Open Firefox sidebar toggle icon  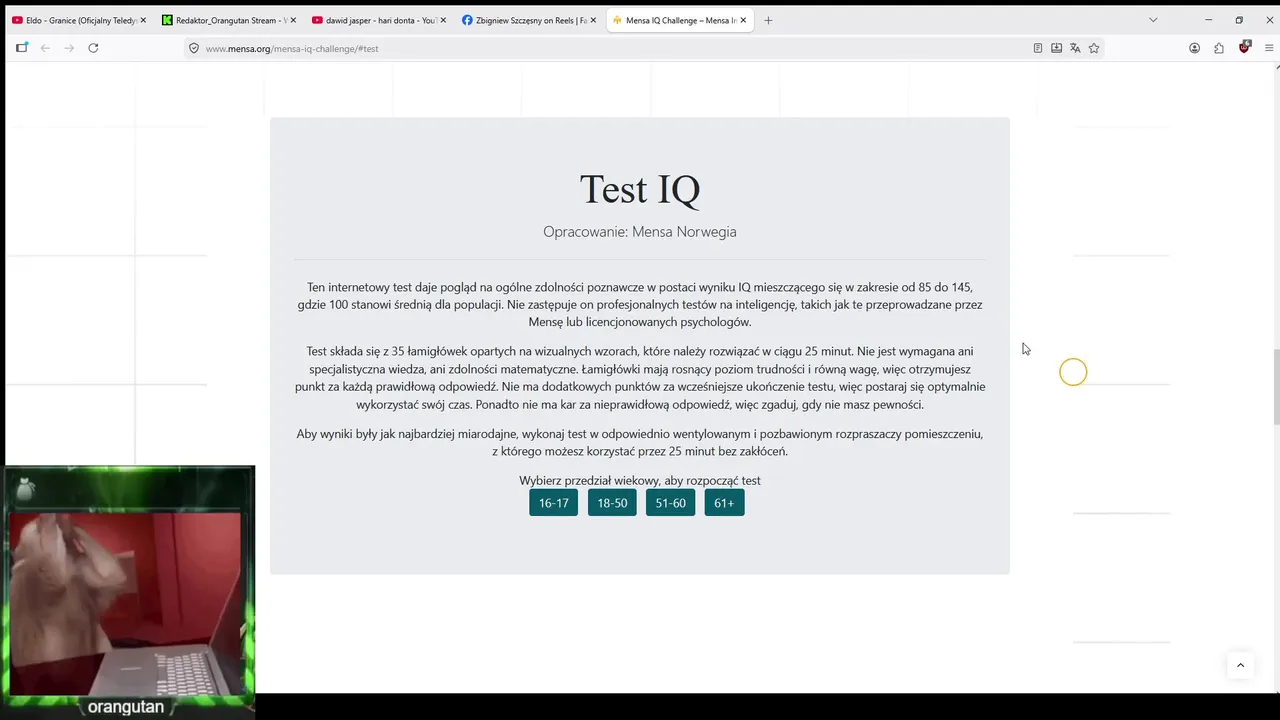pos(22,48)
